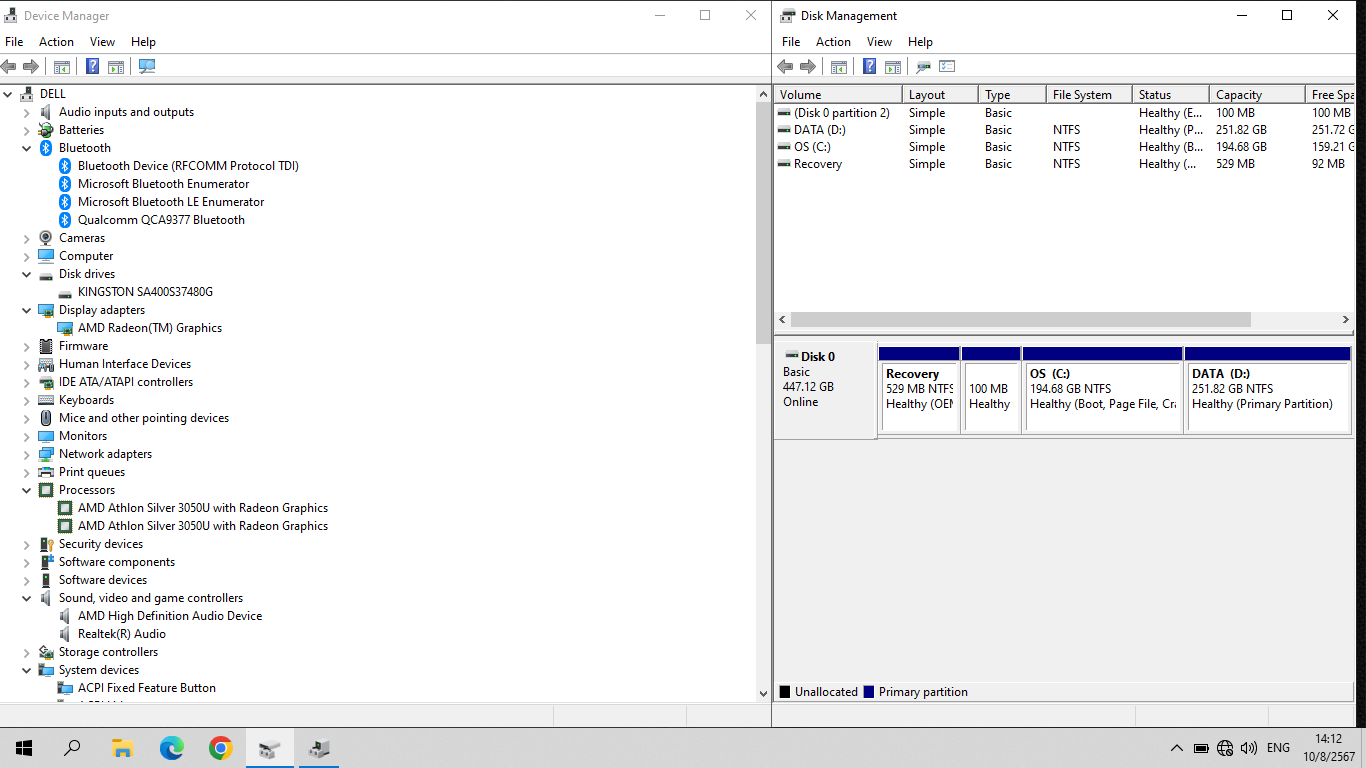
Task: Select the Firmware category icon
Action: (x=46, y=346)
